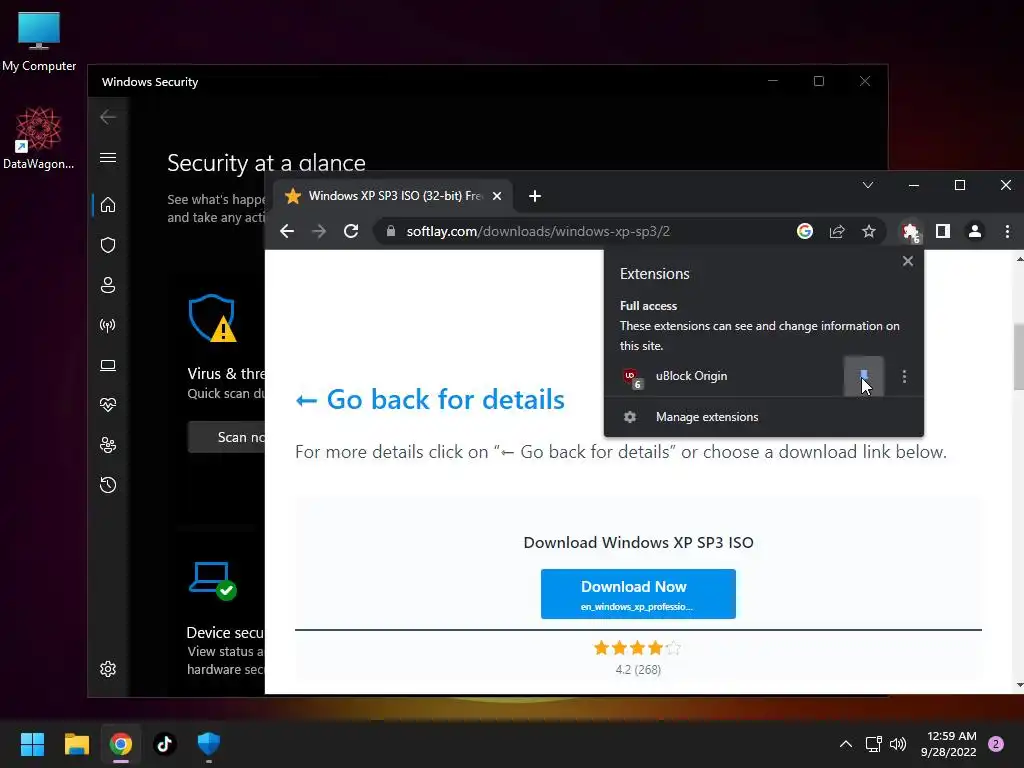Open Chrome side panel icon
This screenshot has width=1024, height=768.
942,231
